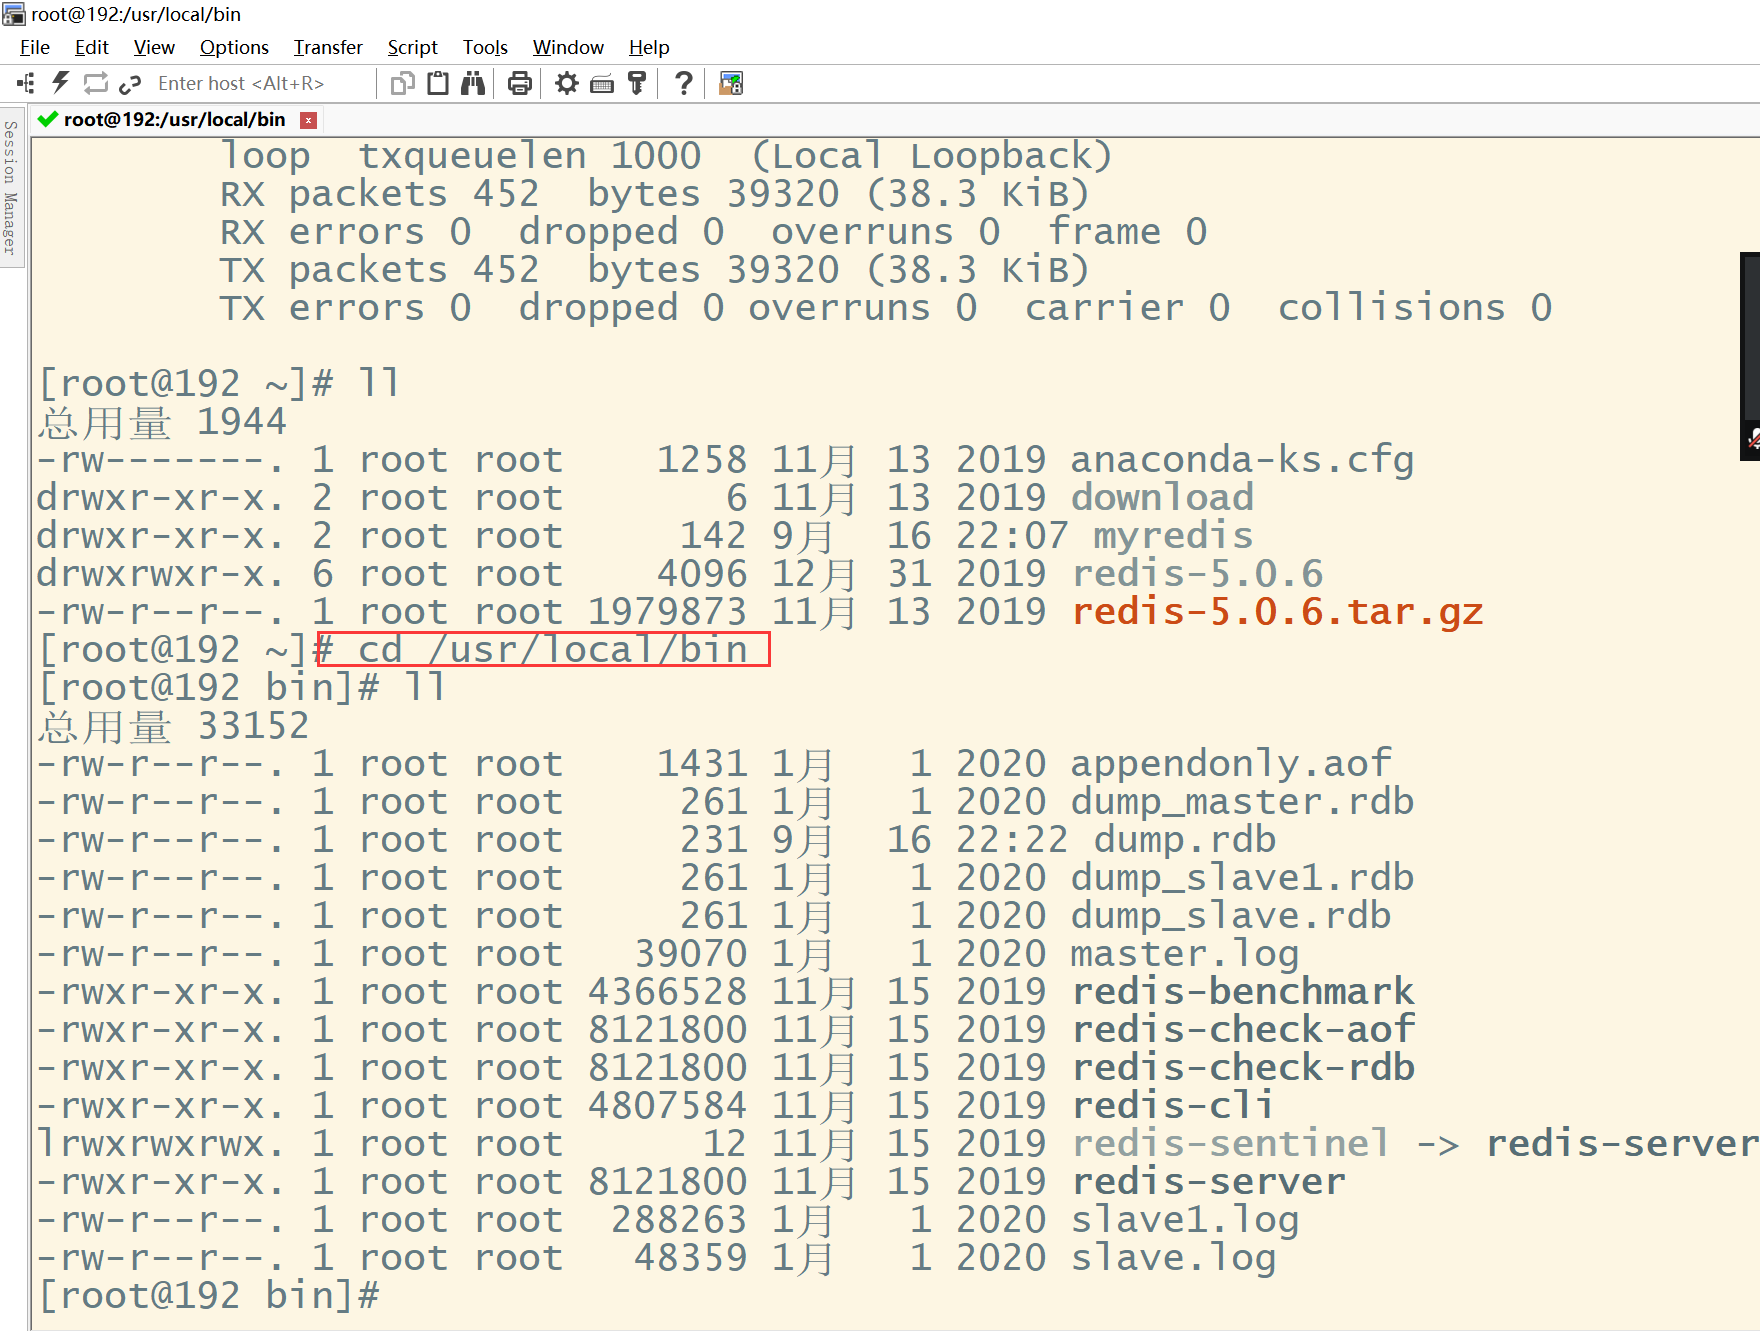Click the redis-check-rdb executable name
The width and height of the screenshot is (1760, 1331).
click(1243, 1067)
